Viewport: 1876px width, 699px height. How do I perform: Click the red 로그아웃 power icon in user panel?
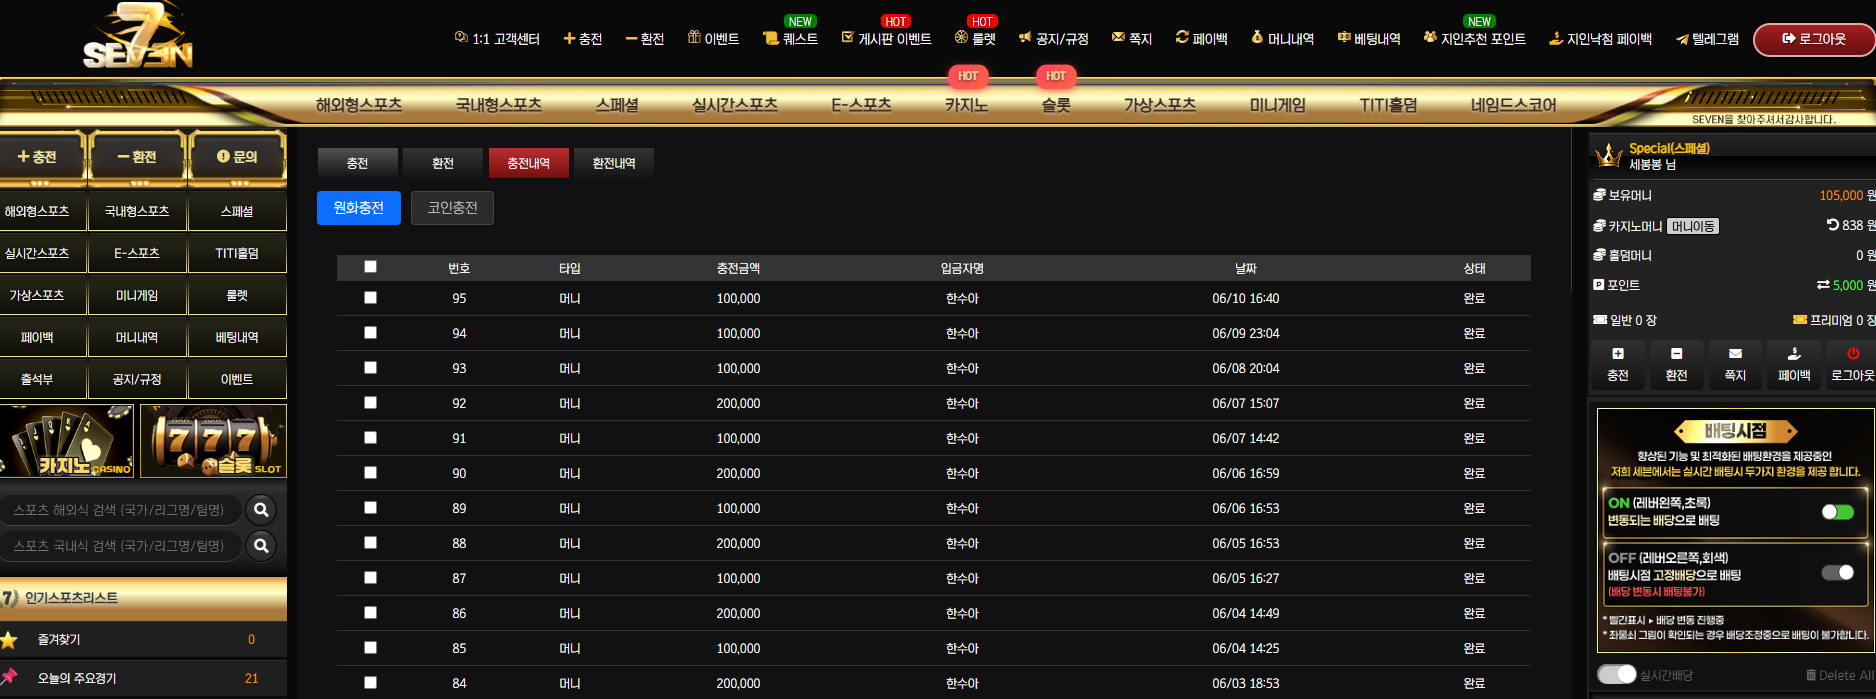coord(1853,354)
